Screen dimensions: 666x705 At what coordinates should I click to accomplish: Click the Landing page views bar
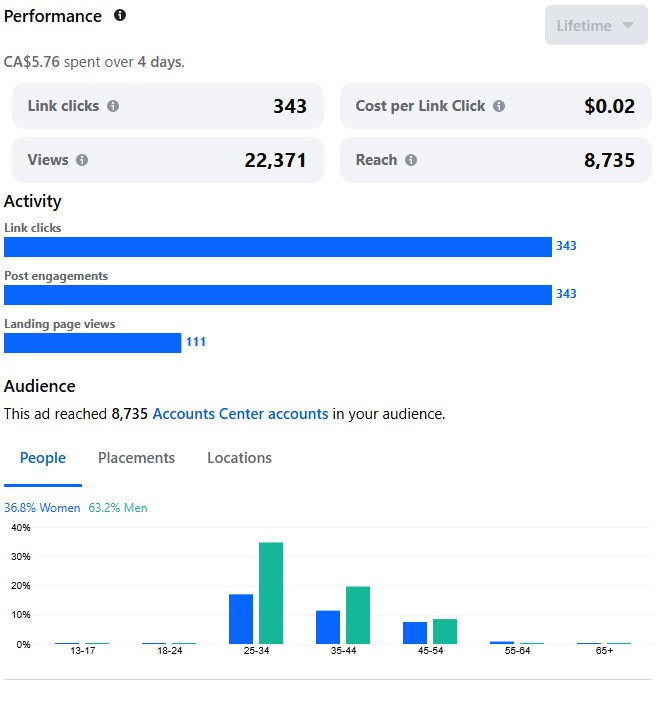coord(92,343)
